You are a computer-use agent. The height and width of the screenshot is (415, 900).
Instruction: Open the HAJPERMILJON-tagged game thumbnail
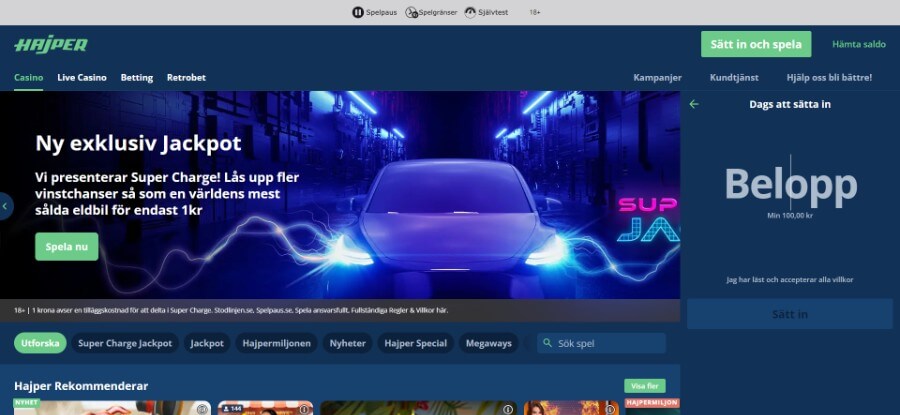click(653, 406)
